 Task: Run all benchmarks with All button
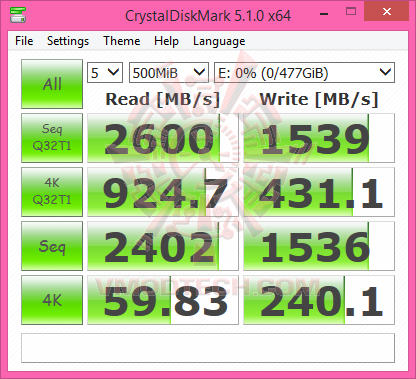tap(52, 84)
